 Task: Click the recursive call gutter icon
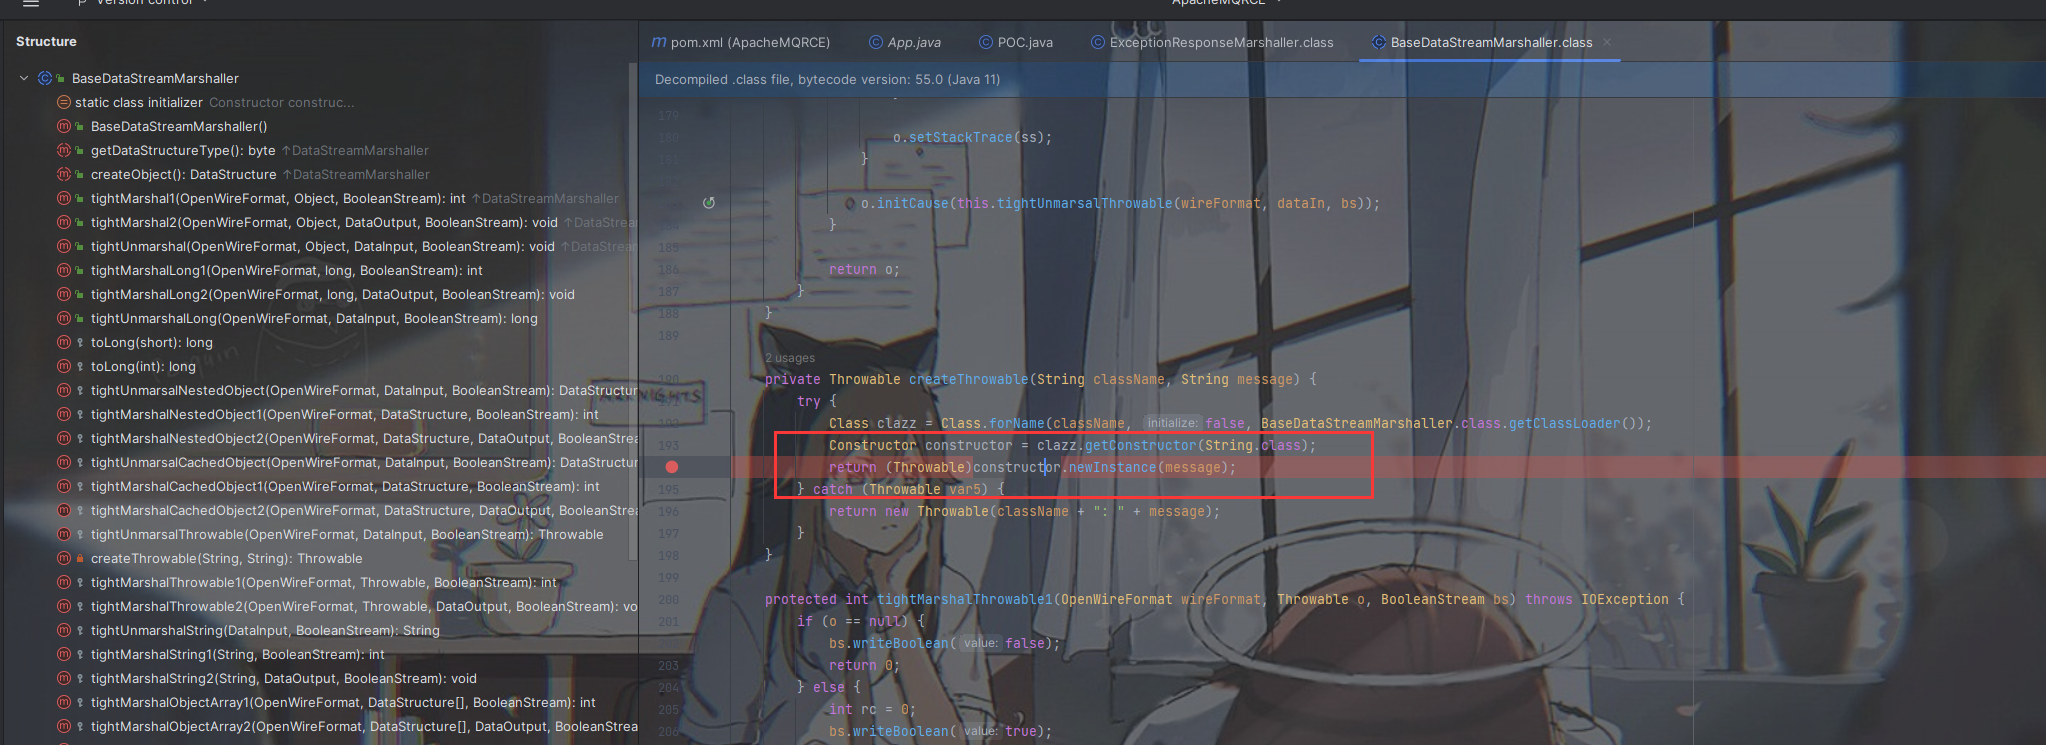click(x=709, y=203)
